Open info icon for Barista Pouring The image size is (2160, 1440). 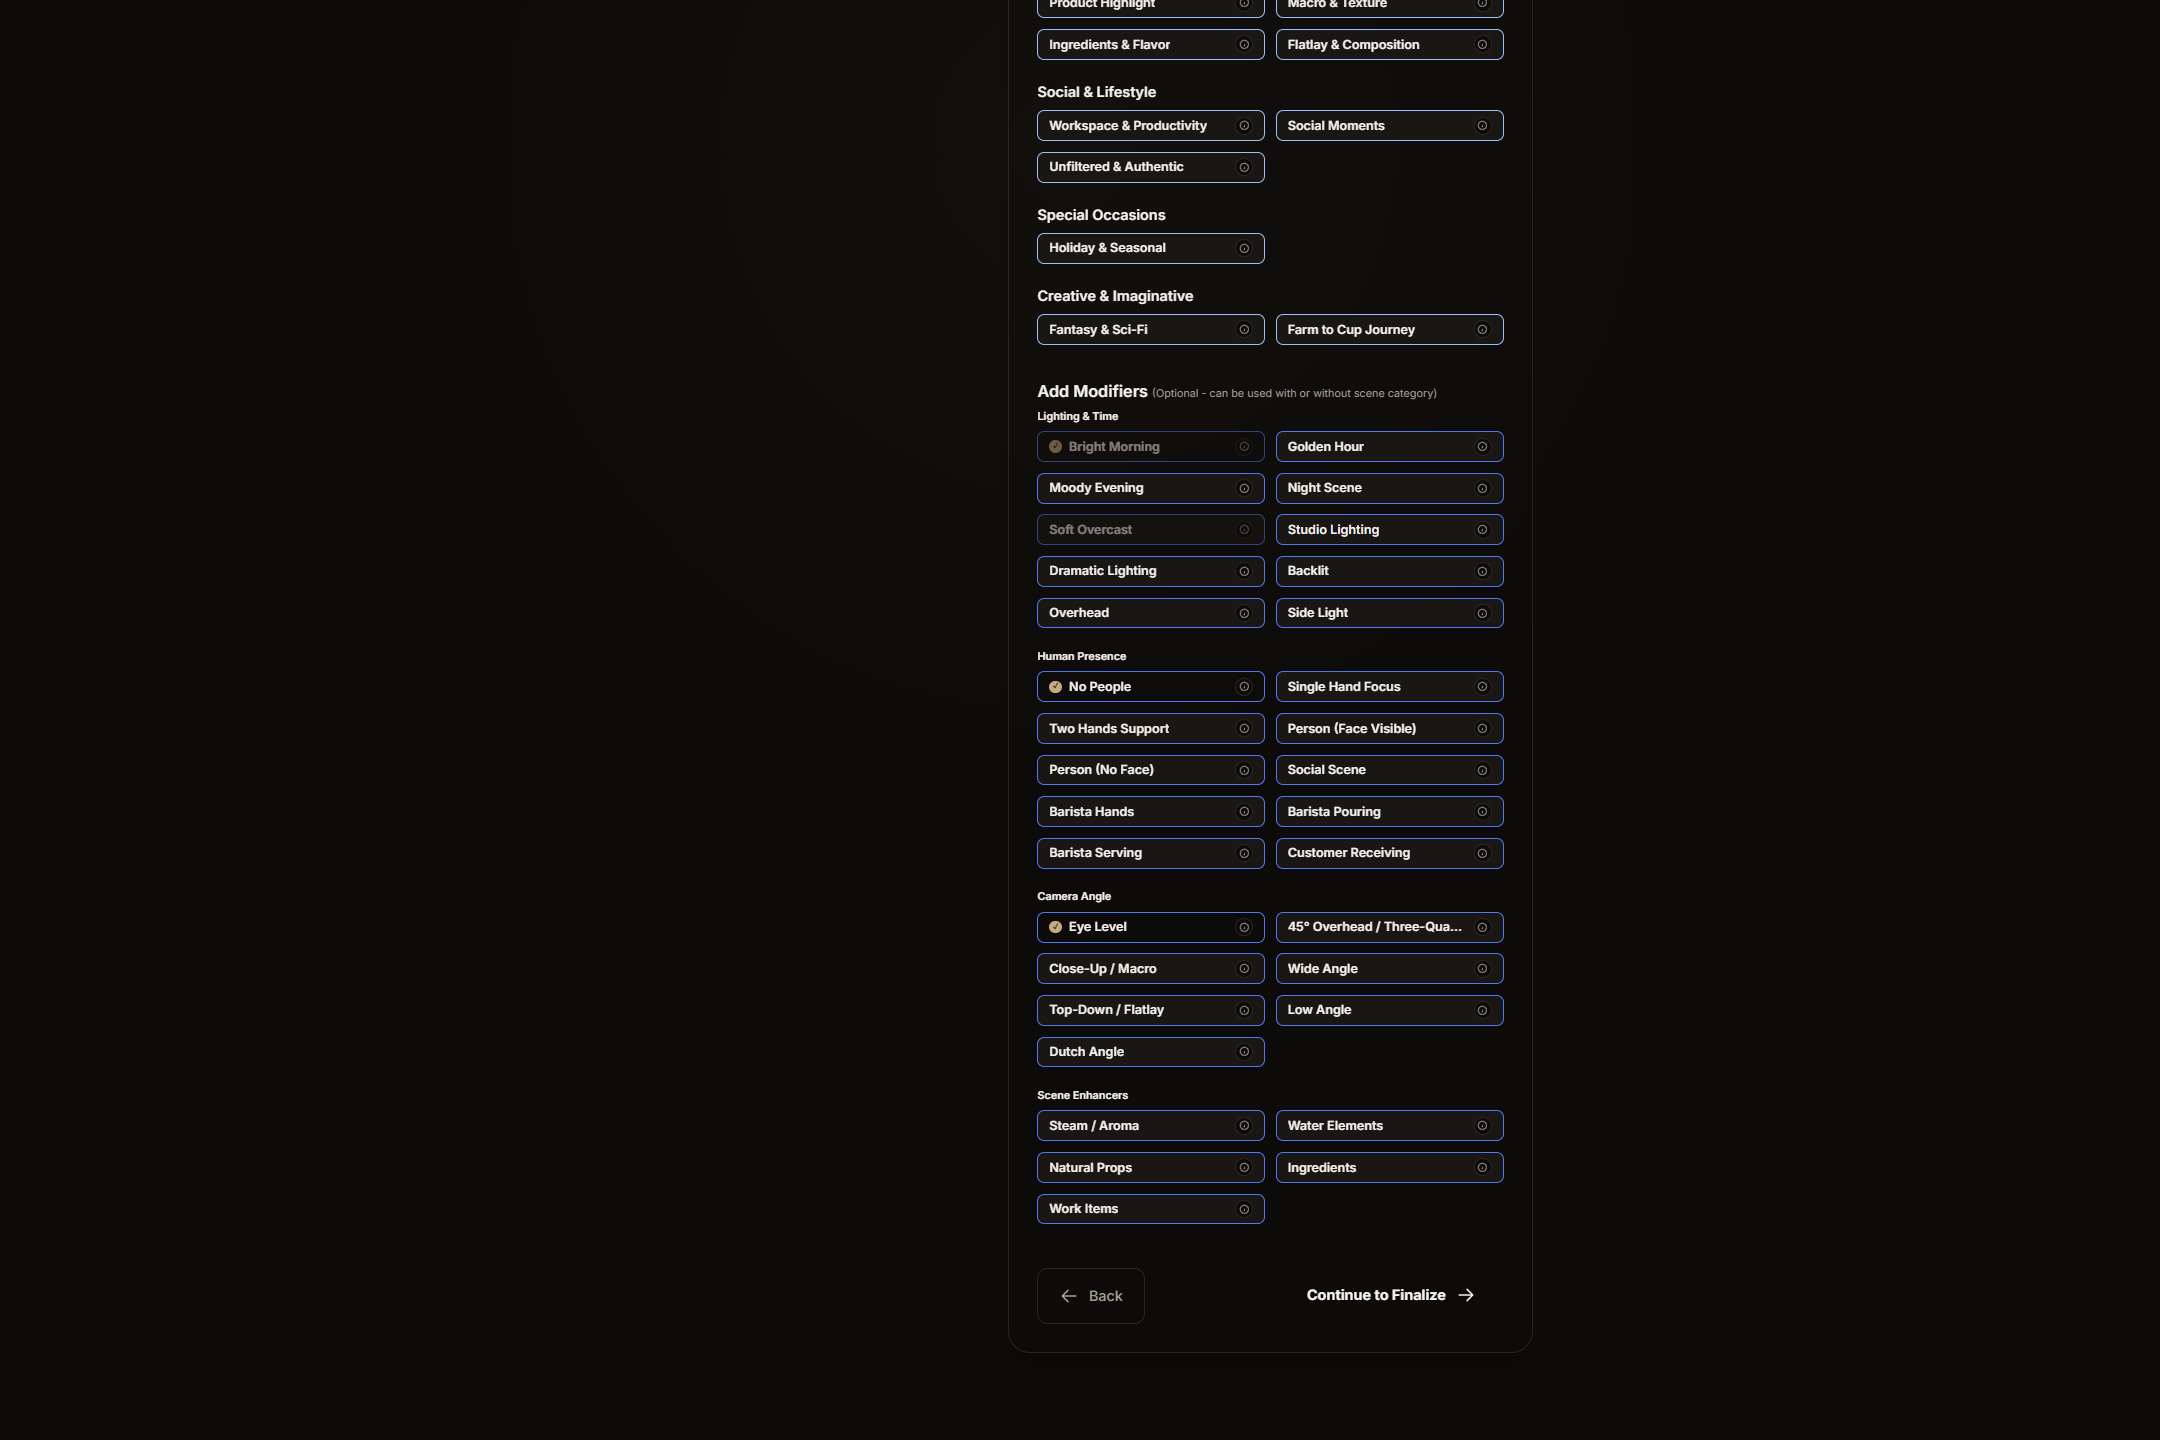point(1482,811)
